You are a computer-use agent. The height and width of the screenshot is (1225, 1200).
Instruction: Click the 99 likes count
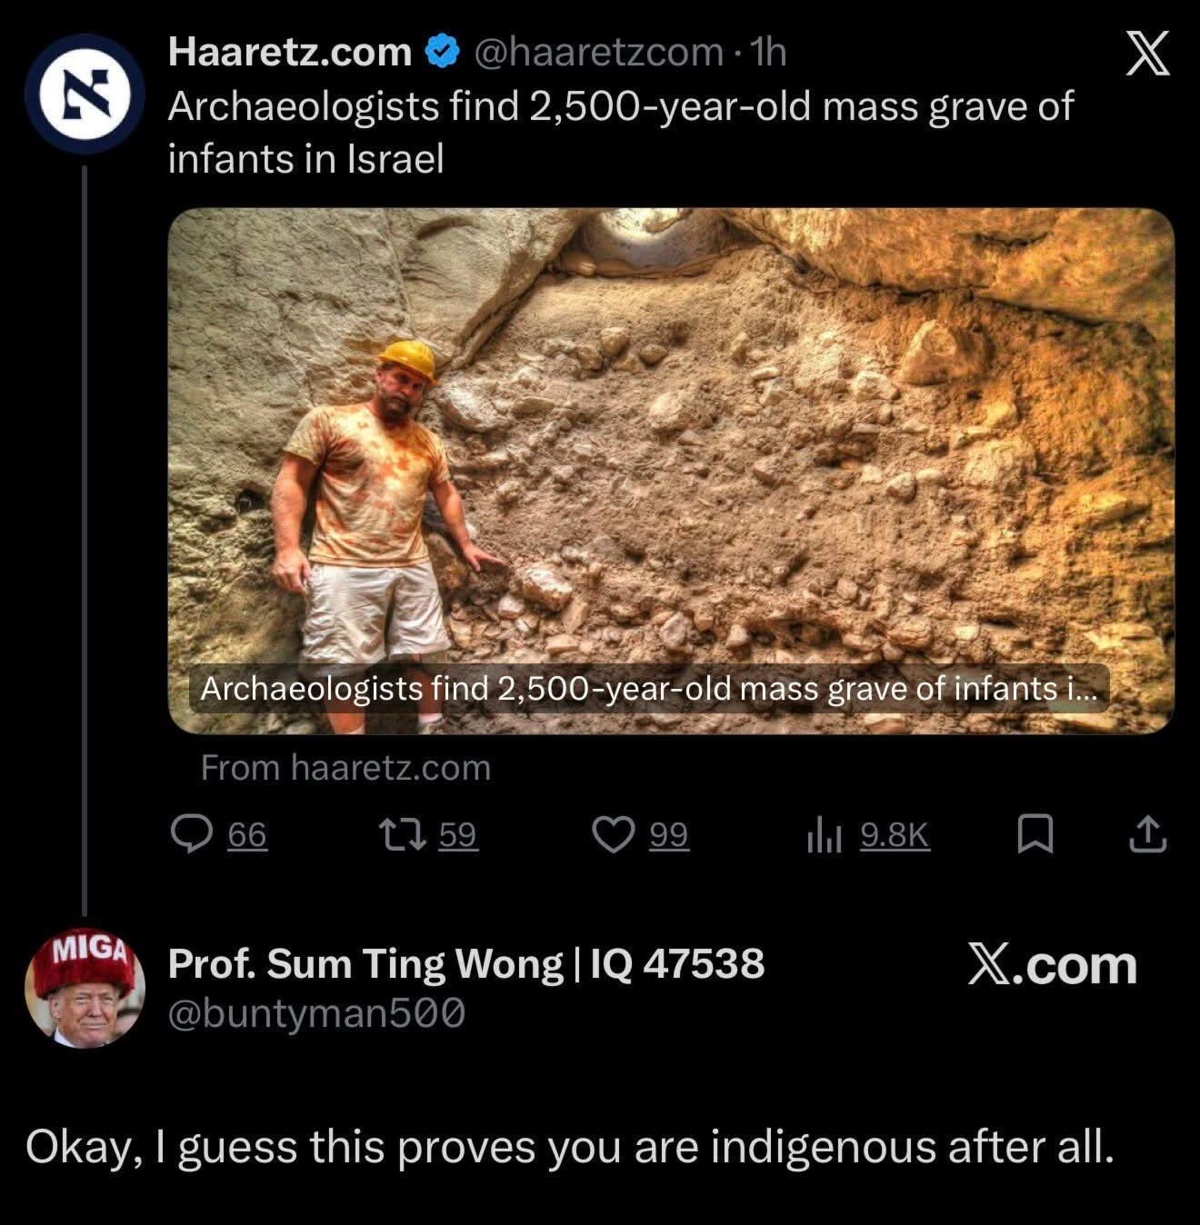(x=669, y=835)
